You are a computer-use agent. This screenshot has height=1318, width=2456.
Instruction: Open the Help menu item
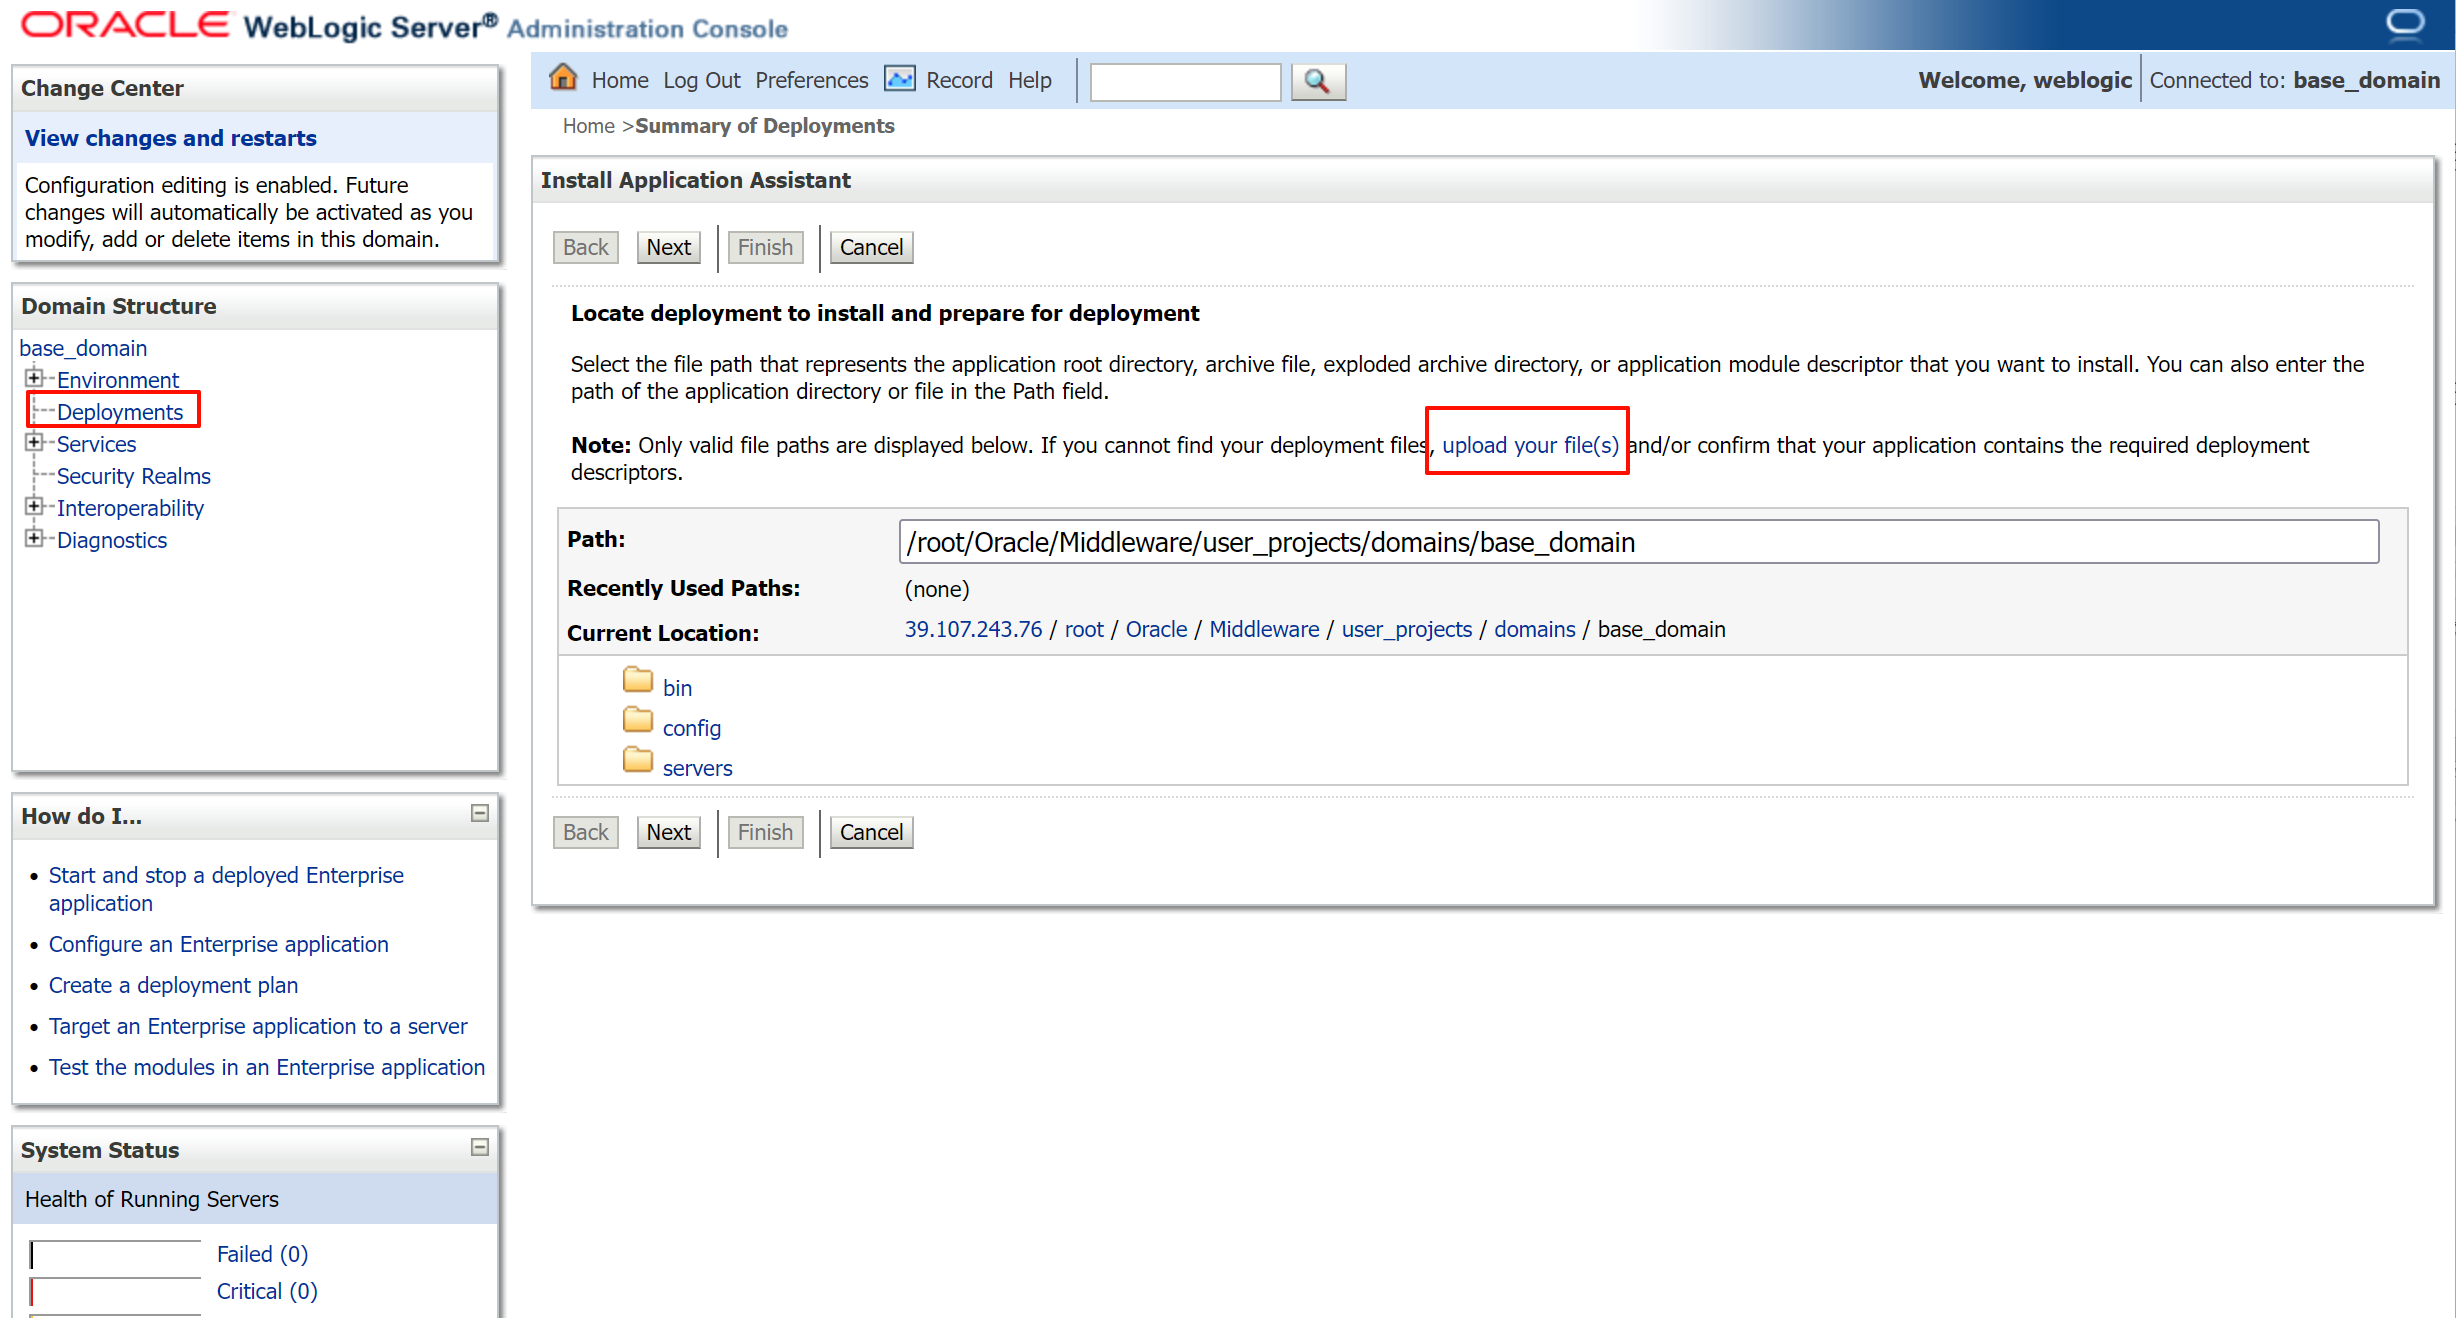point(1029,80)
